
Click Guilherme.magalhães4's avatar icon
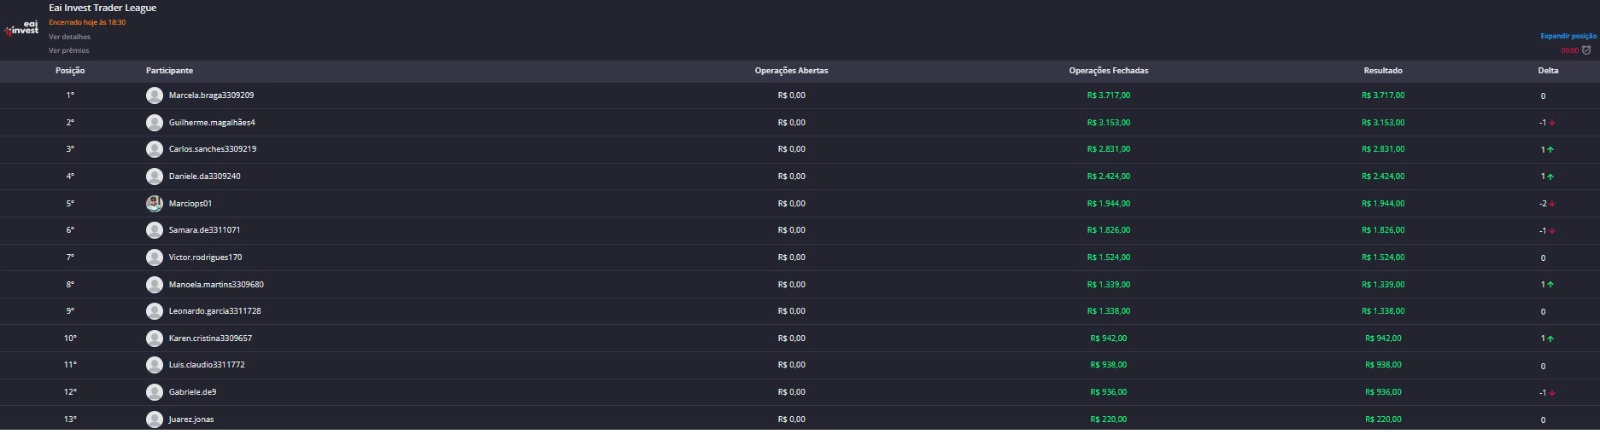coord(154,122)
